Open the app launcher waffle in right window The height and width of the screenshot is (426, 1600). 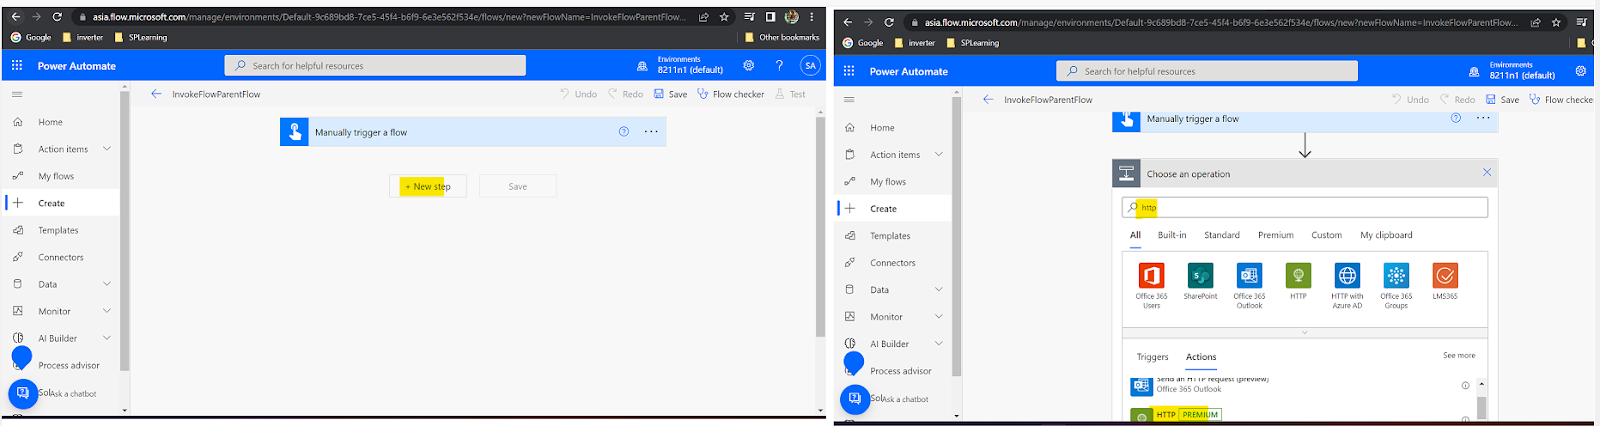point(849,71)
